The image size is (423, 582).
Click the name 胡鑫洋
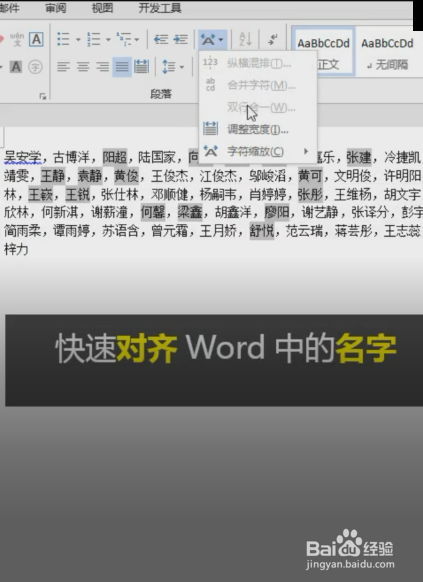233,212
